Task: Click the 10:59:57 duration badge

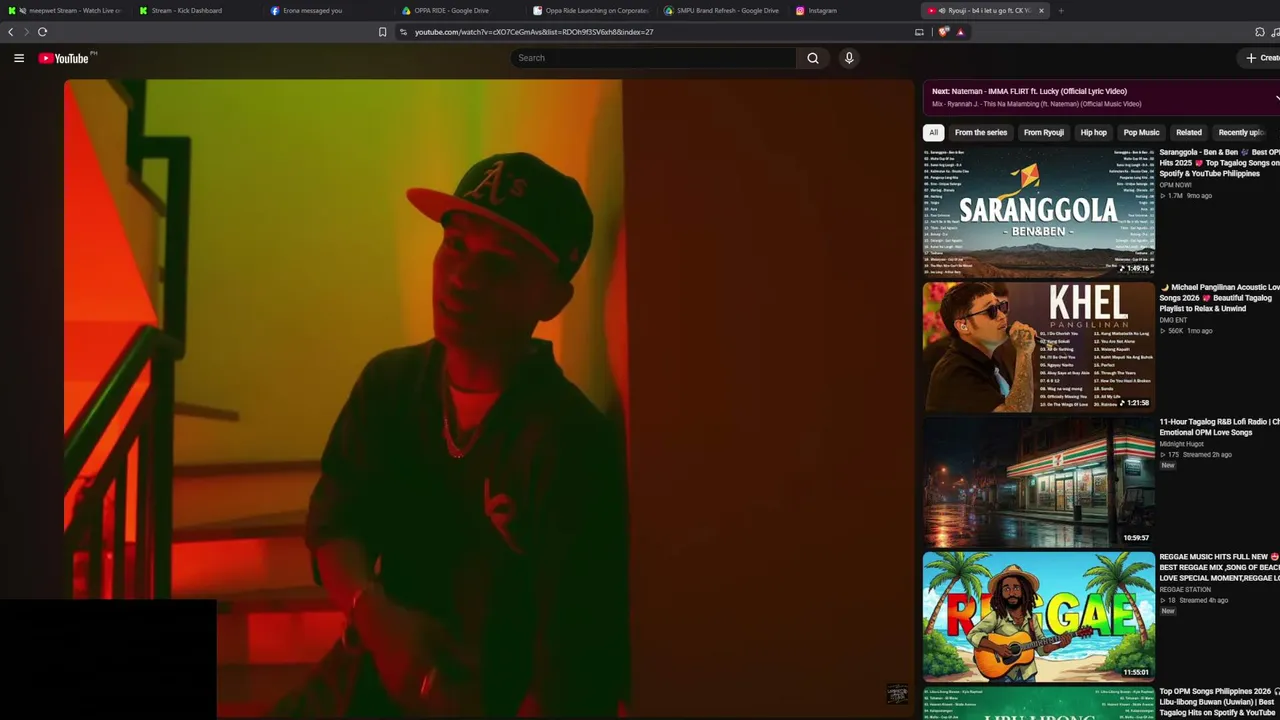Action: pos(1136,538)
